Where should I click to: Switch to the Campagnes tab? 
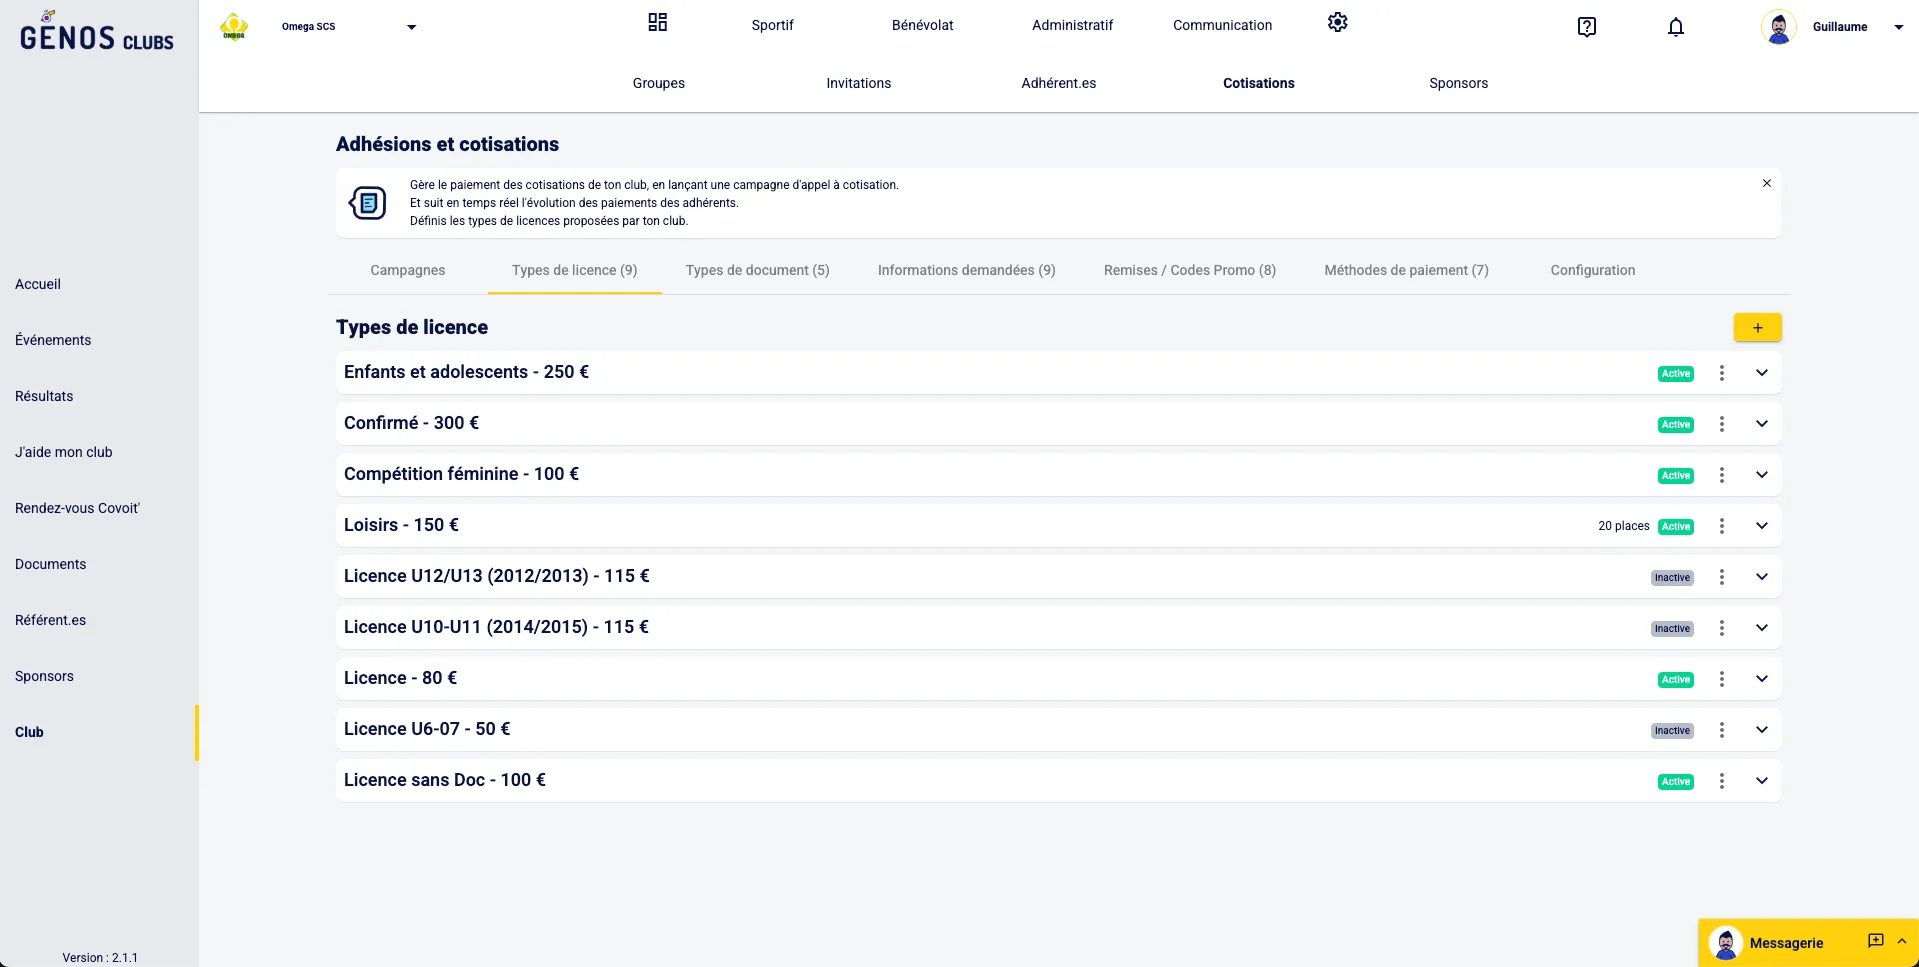click(407, 270)
